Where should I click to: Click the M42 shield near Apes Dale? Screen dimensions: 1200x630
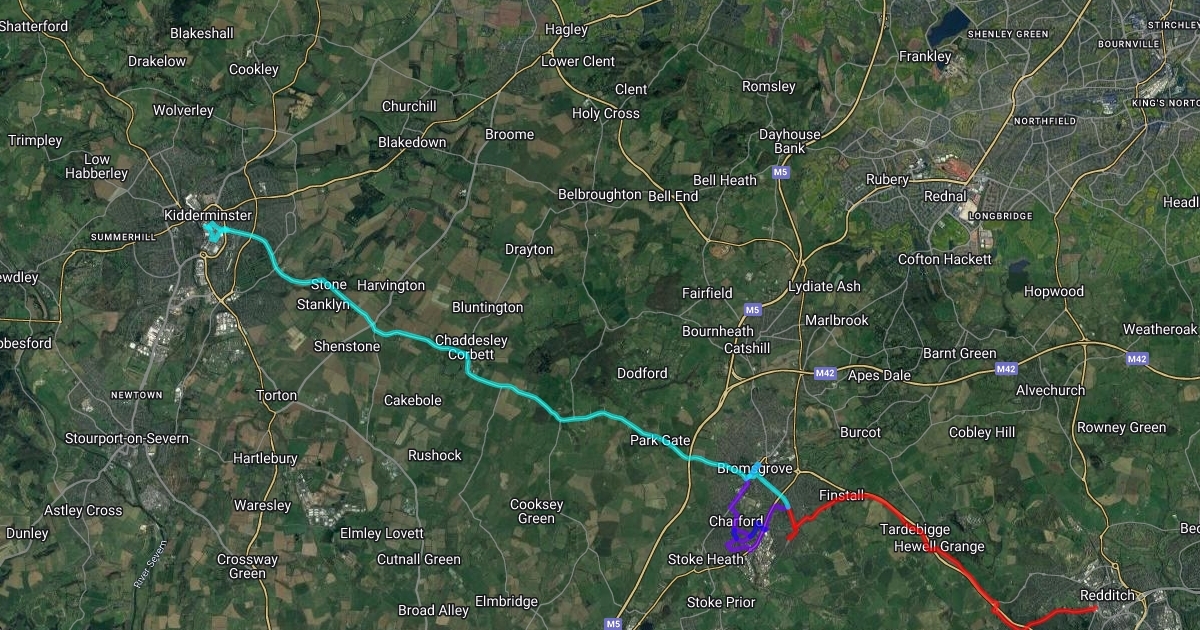click(825, 374)
